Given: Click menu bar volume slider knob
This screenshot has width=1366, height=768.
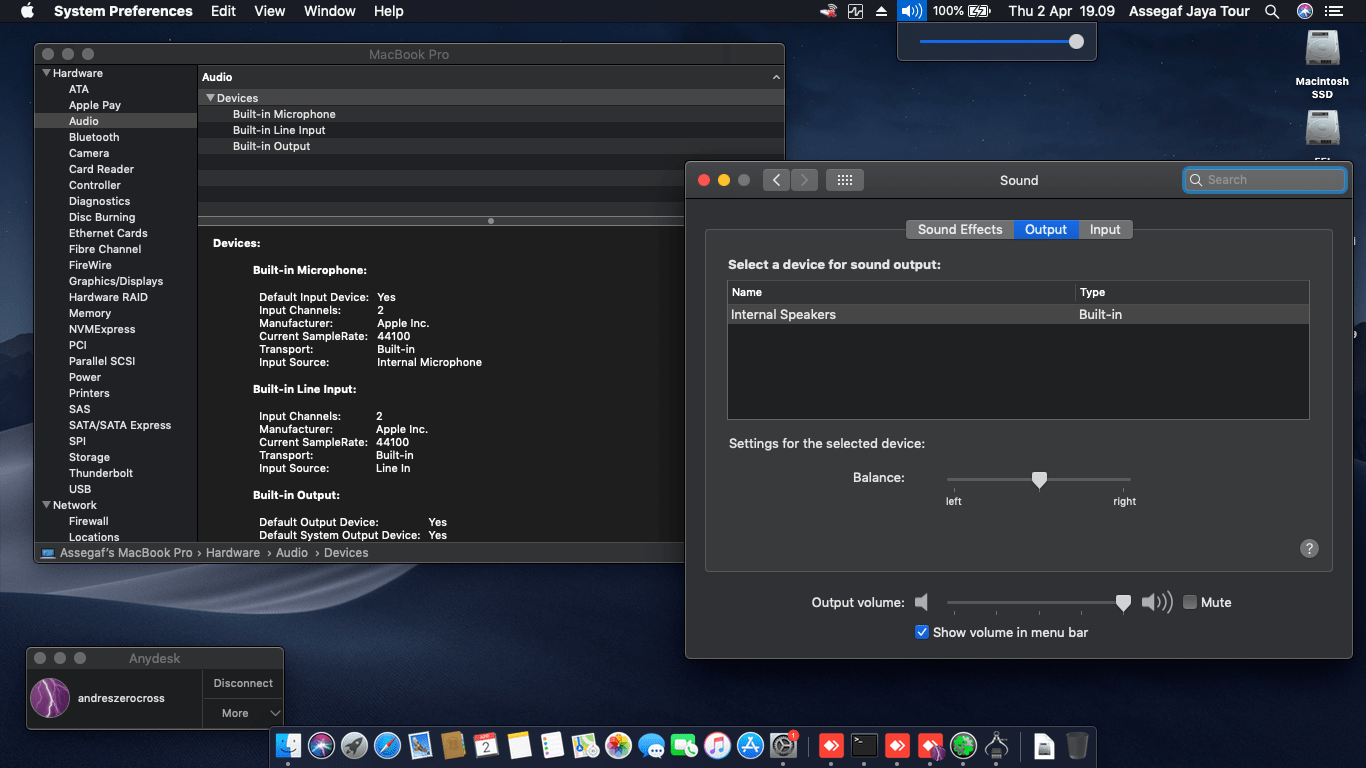Looking at the screenshot, I should [x=1076, y=42].
